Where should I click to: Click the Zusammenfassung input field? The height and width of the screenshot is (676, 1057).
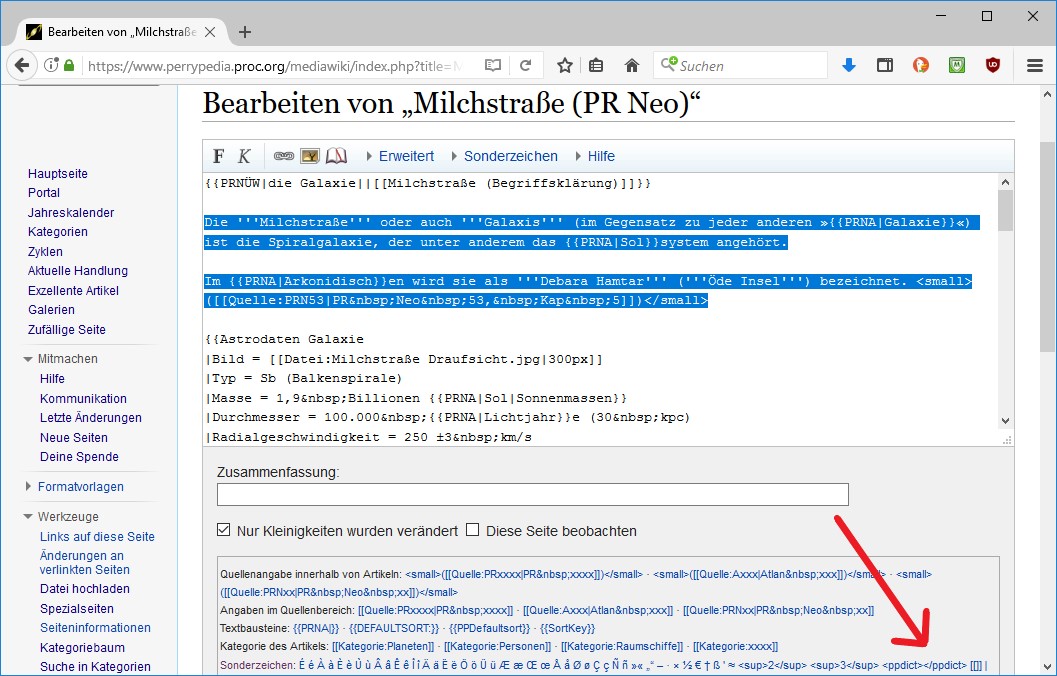tap(532, 495)
